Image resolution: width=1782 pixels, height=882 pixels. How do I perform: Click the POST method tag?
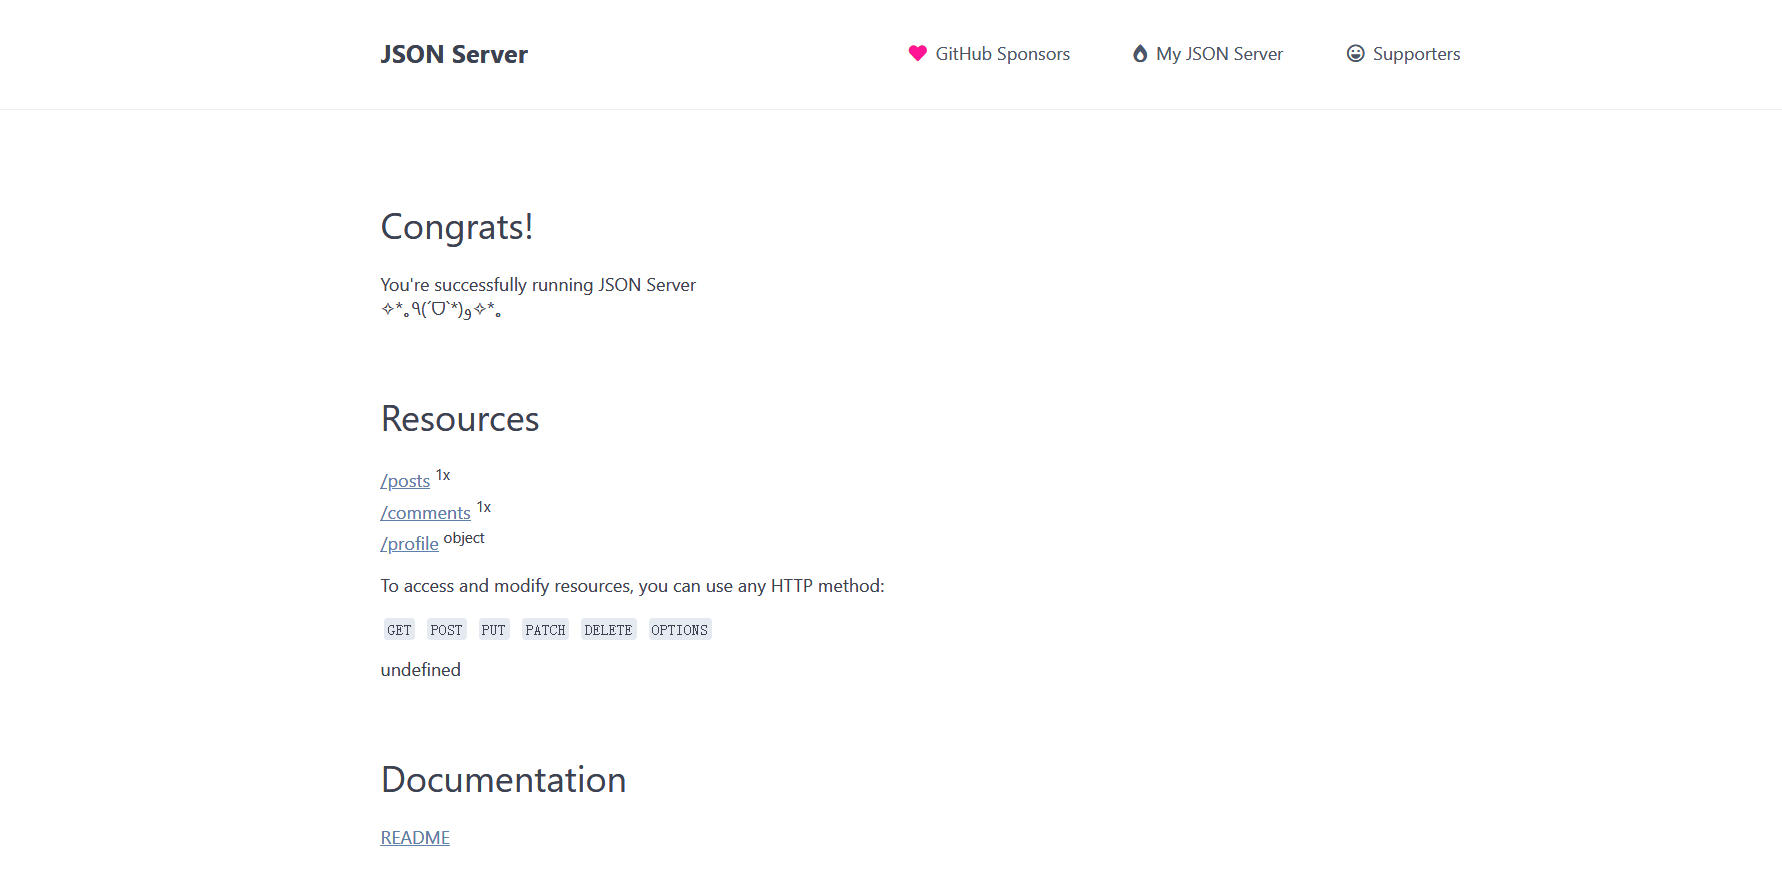pyautogui.click(x=446, y=630)
